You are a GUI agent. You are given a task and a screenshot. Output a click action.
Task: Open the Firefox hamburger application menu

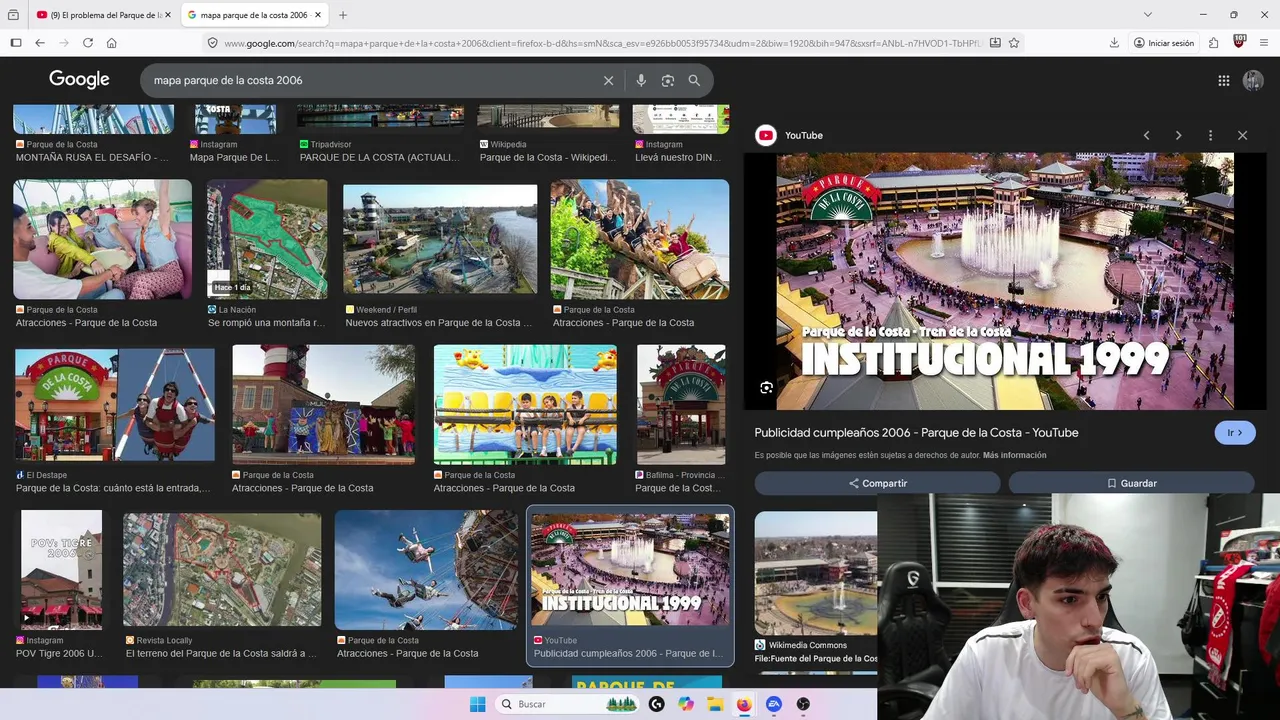click(1264, 43)
